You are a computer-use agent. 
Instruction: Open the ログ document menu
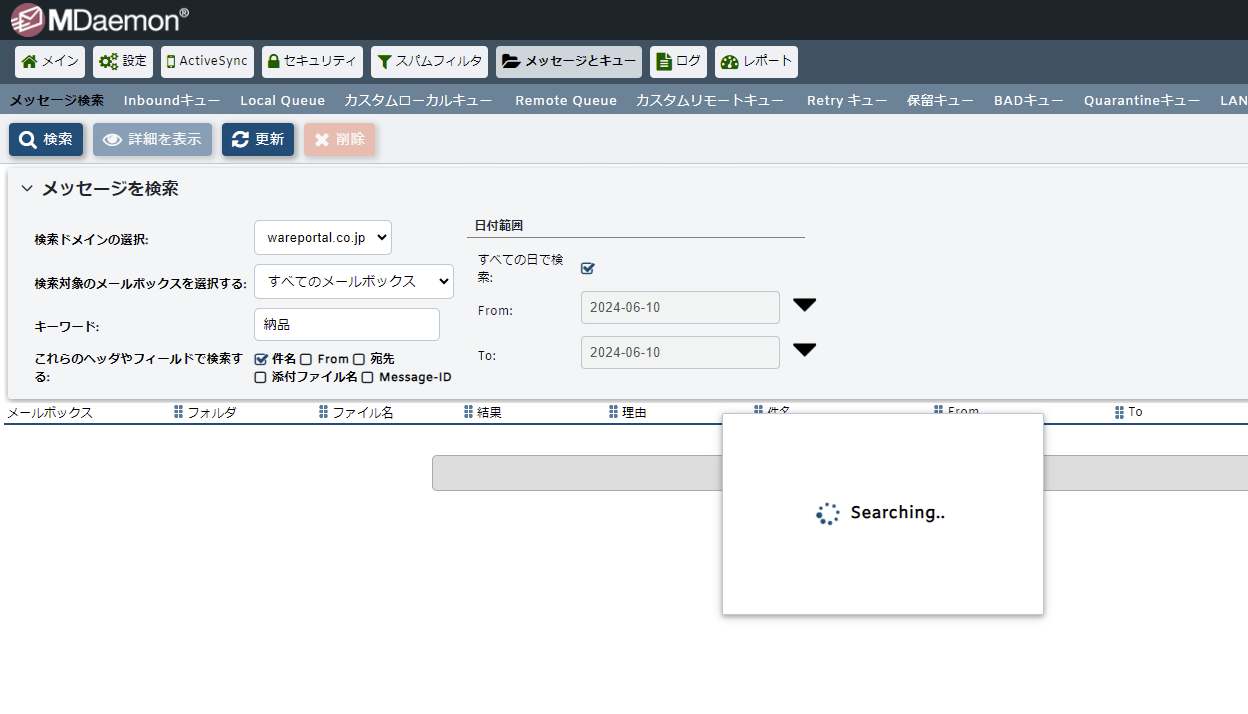[678, 62]
